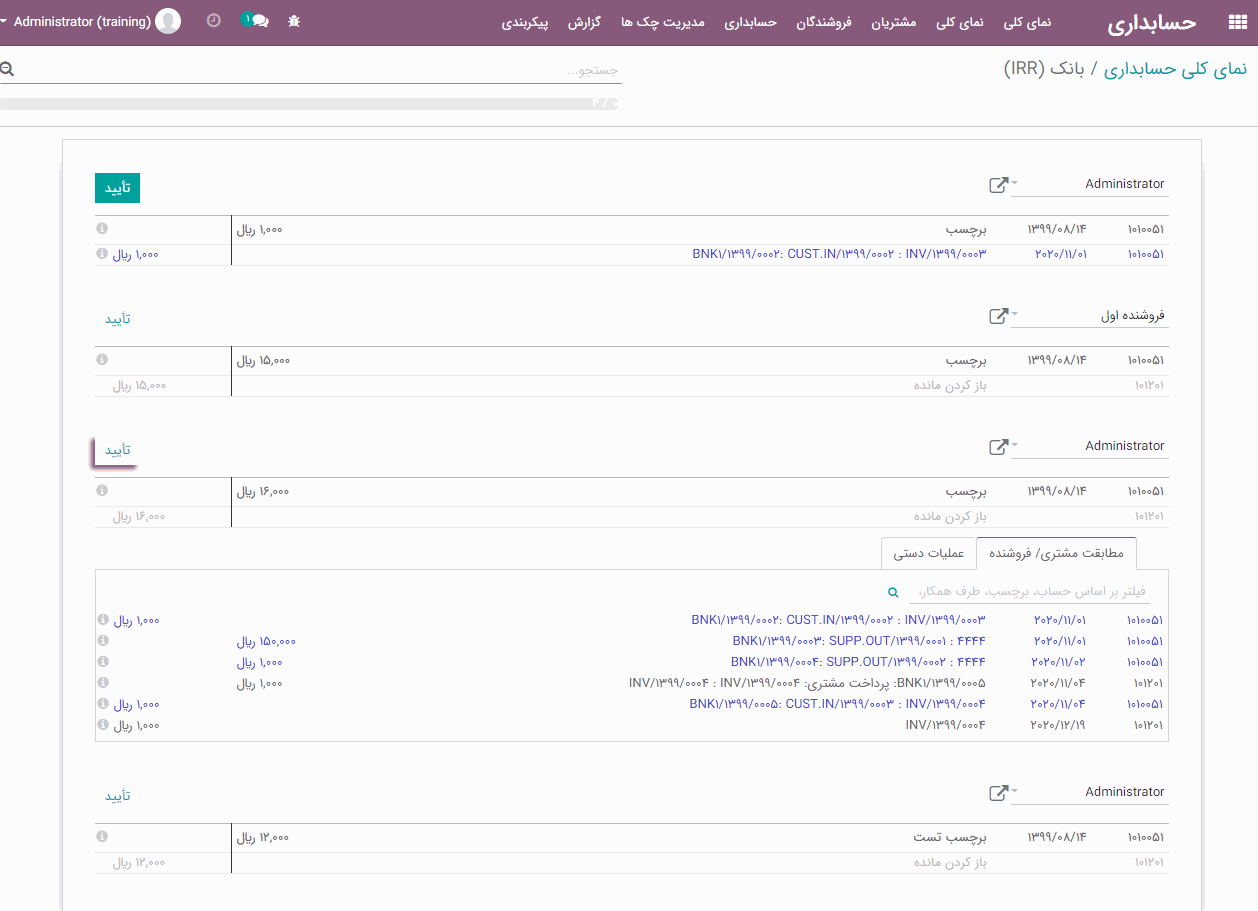Open partner dropdown showing فروشنده اول
The height and width of the screenshot is (911, 1258).
tap(1089, 316)
